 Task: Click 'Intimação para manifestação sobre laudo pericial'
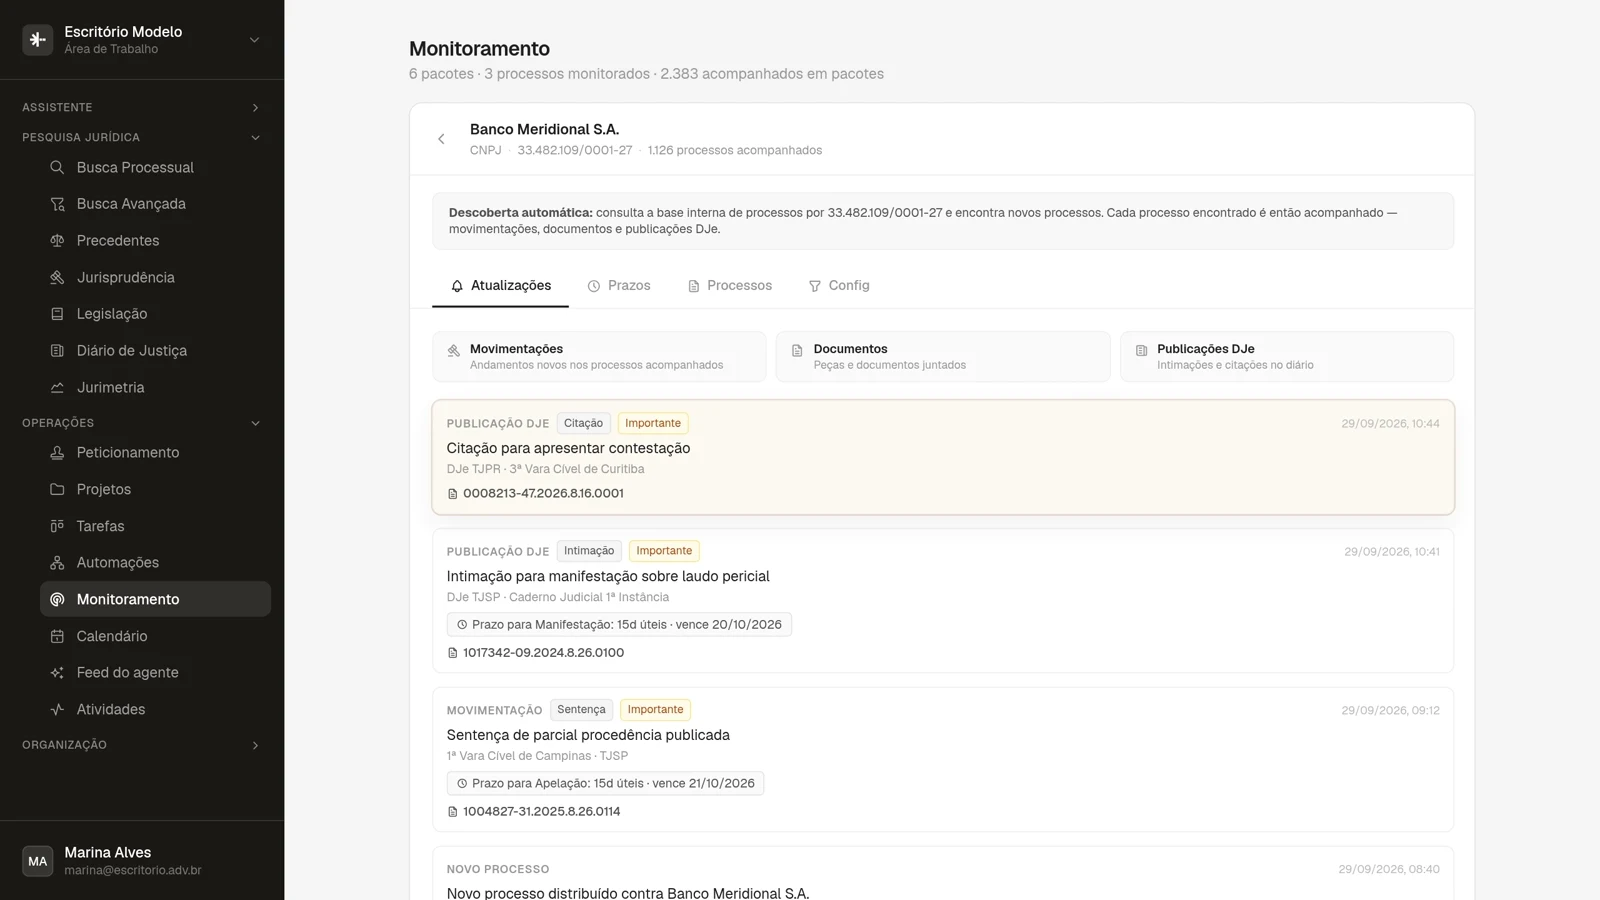click(608, 577)
